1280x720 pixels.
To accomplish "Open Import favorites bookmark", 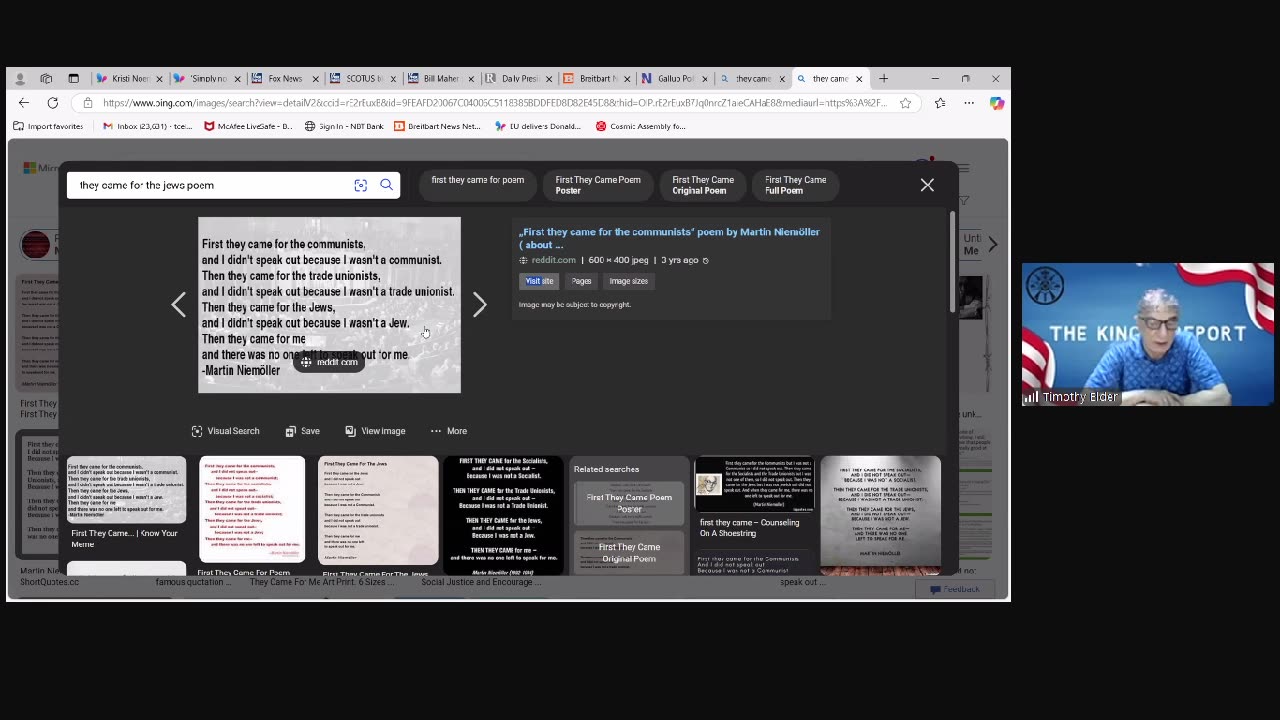I will coord(48,126).
